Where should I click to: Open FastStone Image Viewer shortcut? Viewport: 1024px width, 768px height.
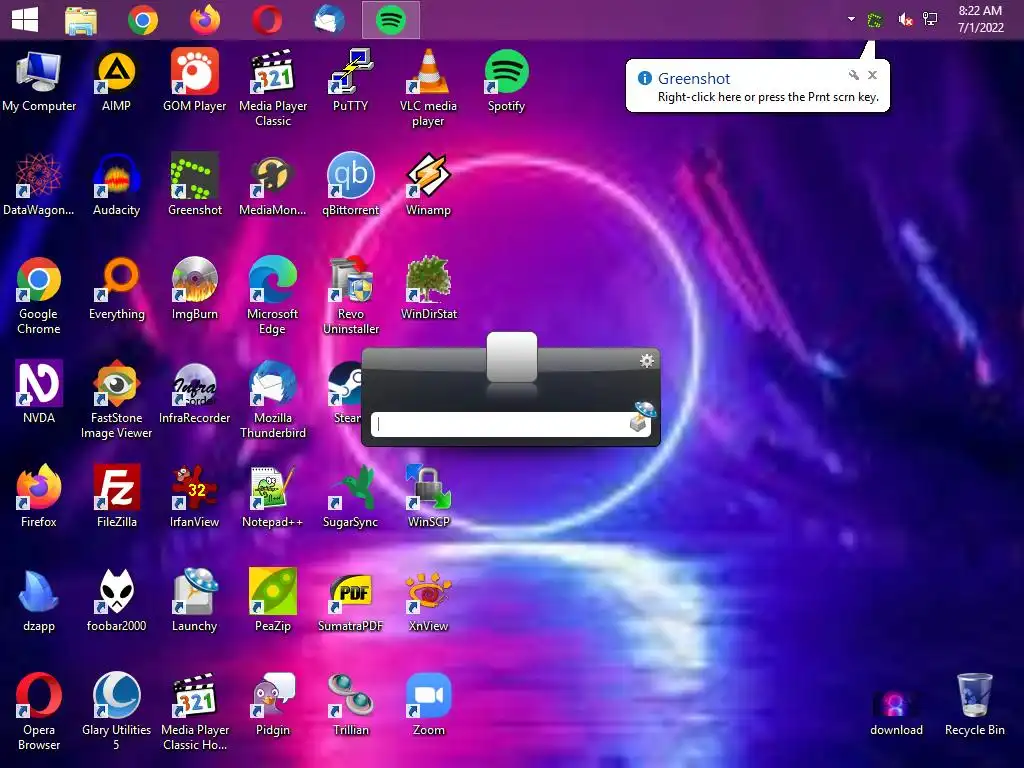(116, 400)
